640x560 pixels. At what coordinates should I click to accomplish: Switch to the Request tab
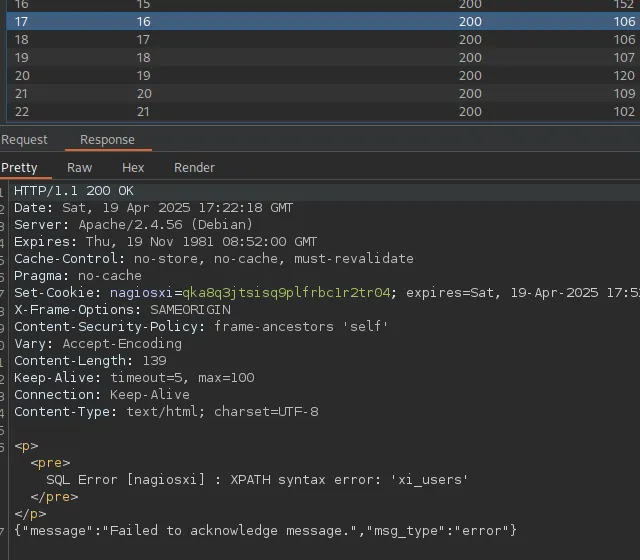pyautogui.click(x=24, y=140)
